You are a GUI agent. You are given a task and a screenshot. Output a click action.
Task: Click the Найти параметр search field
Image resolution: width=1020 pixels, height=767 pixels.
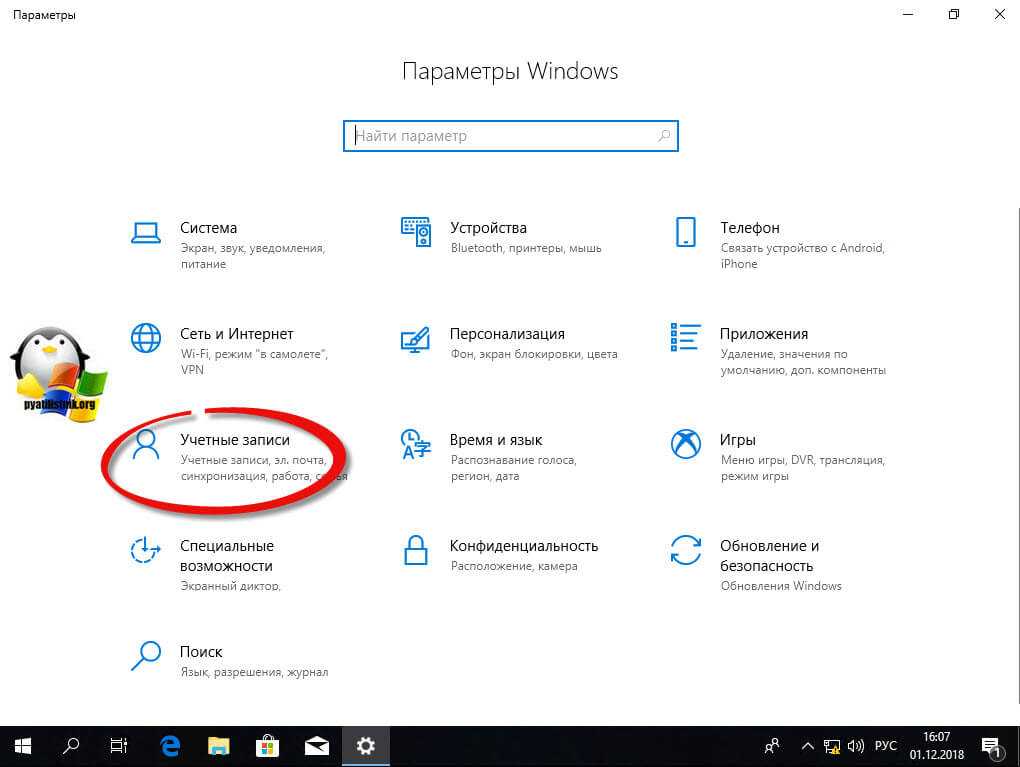pyautogui.click(x=500, y=136)
